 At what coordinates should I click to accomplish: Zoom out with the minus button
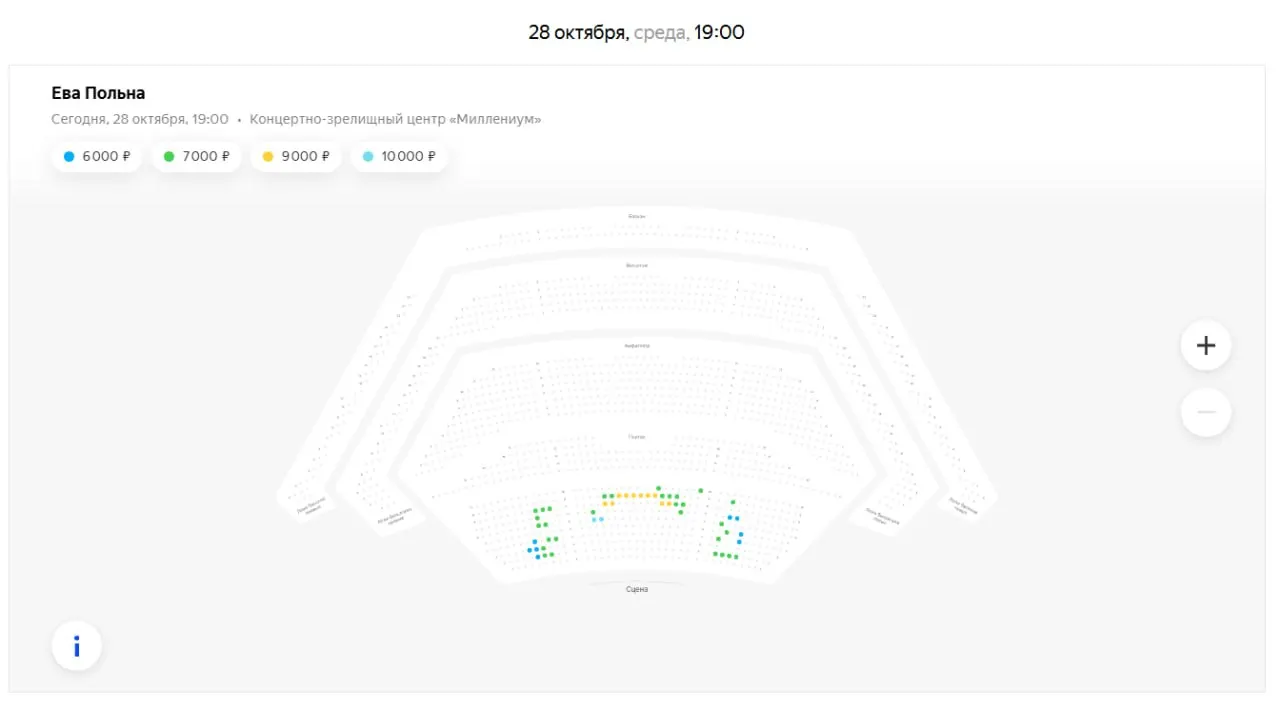(x=1206, y=412)
